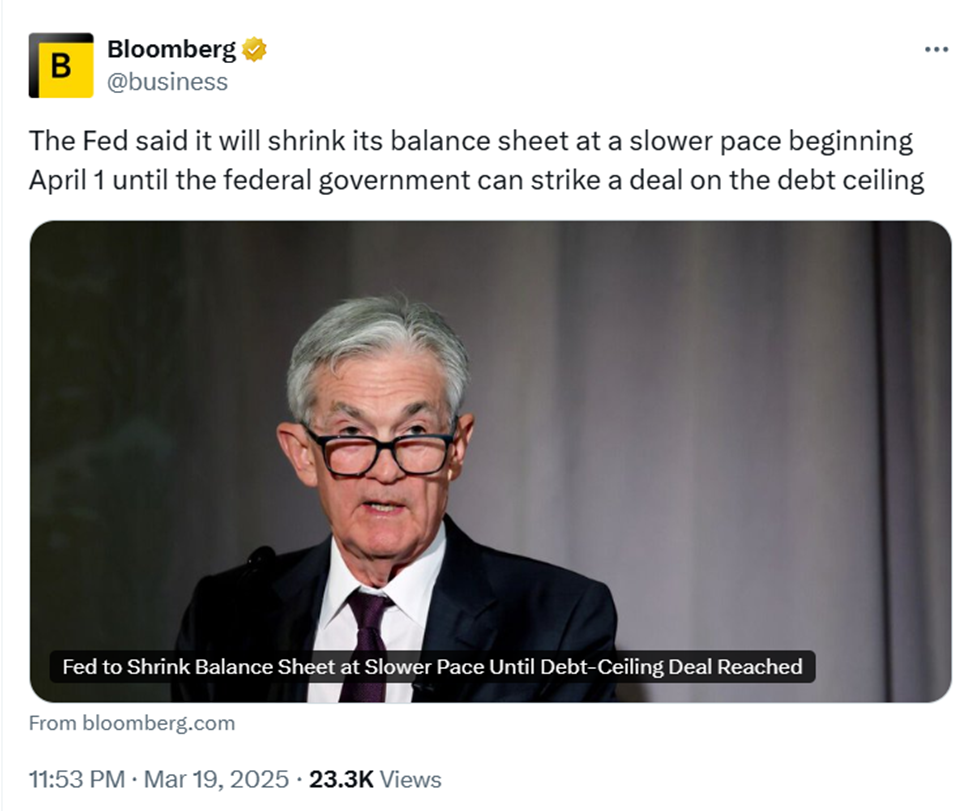Click the purple tie in the photo

click(368, 646)
